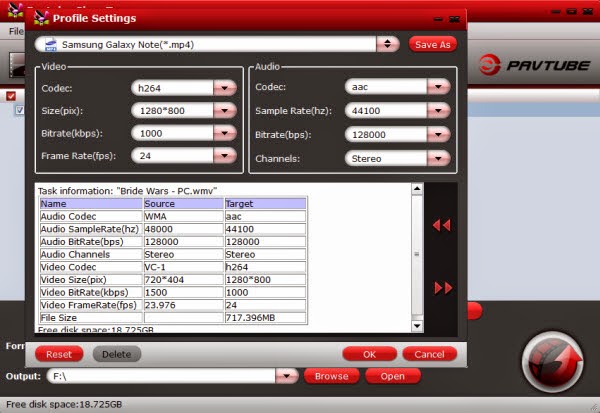Expand the Audio Codec dropdown
The height and width of the screenshot is (413, 600).
click(x=438, y=87)
